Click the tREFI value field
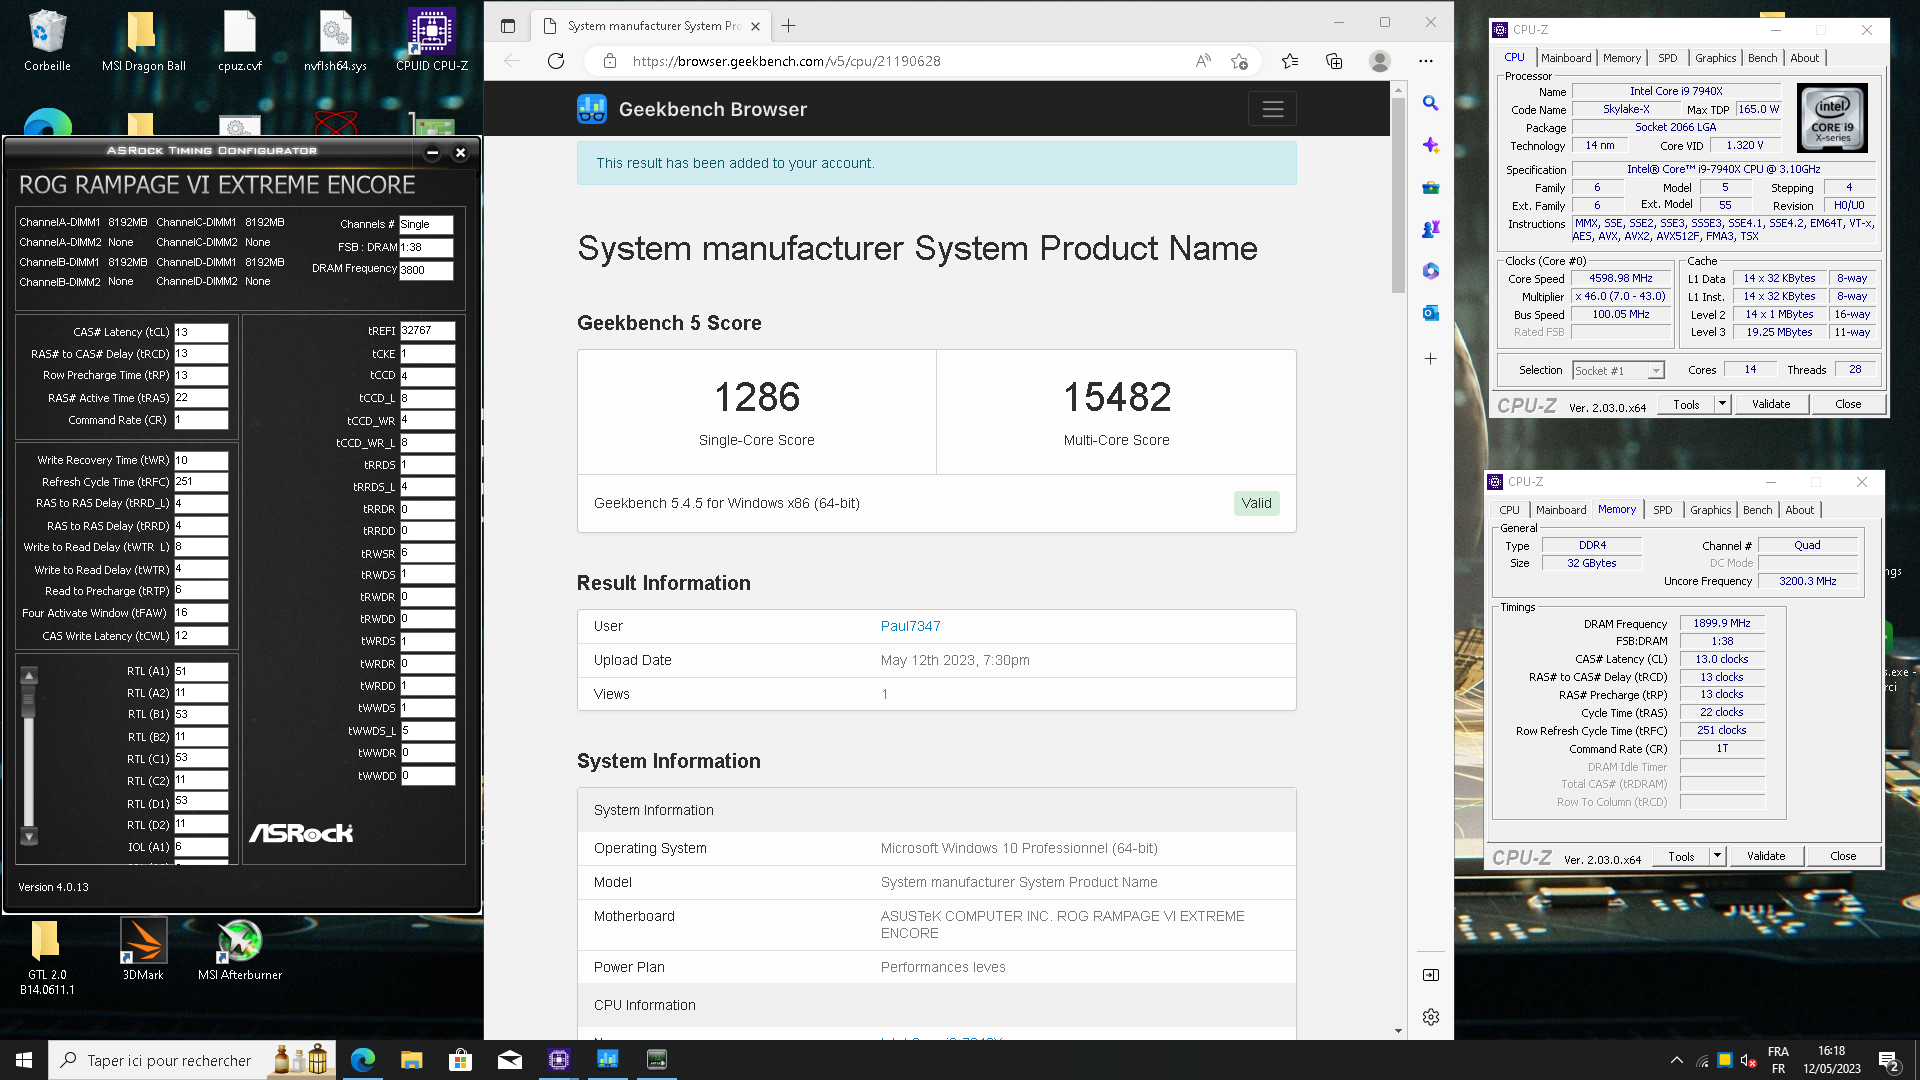 (427, 331)
